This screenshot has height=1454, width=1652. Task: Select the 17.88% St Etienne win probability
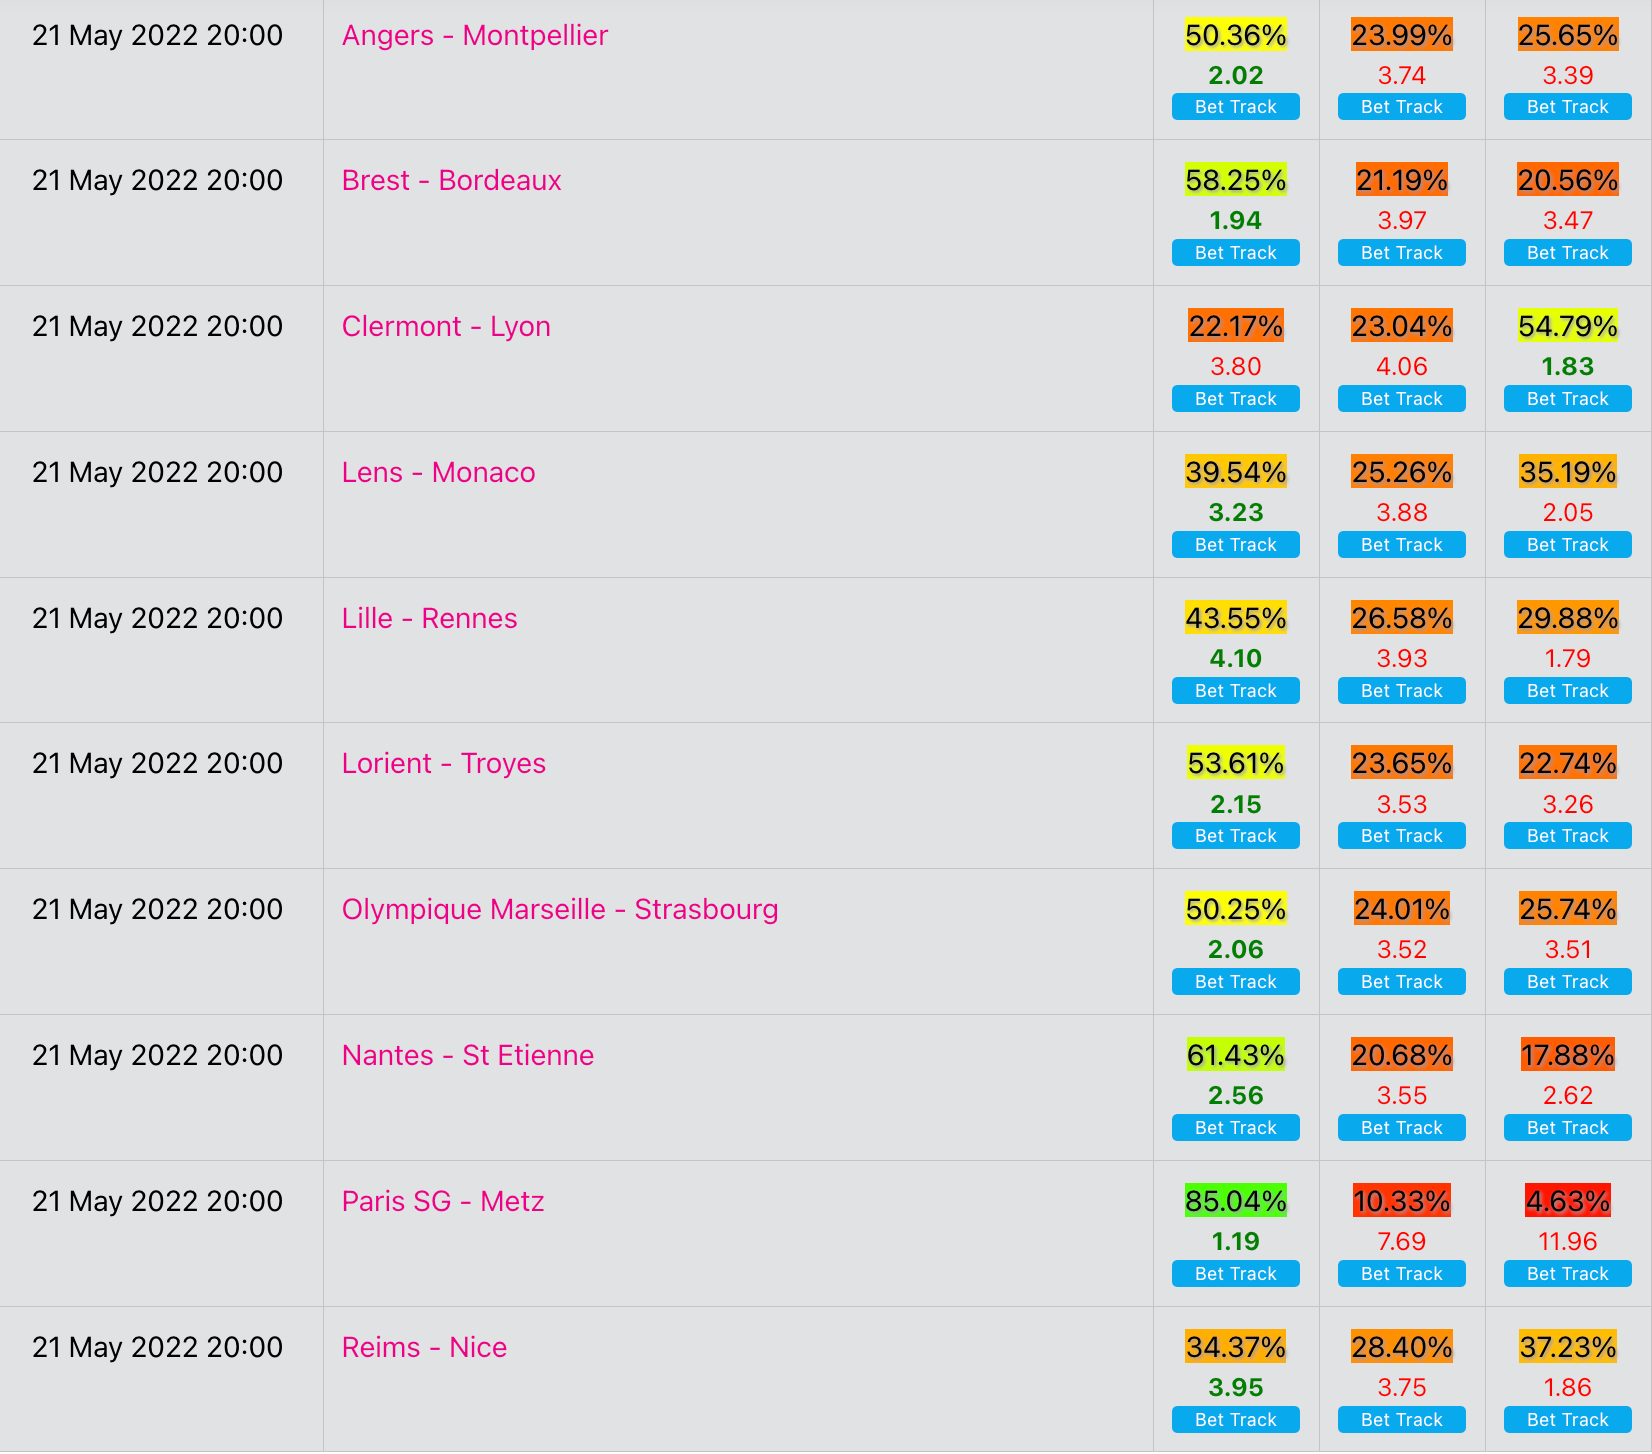[1568, 1055]
